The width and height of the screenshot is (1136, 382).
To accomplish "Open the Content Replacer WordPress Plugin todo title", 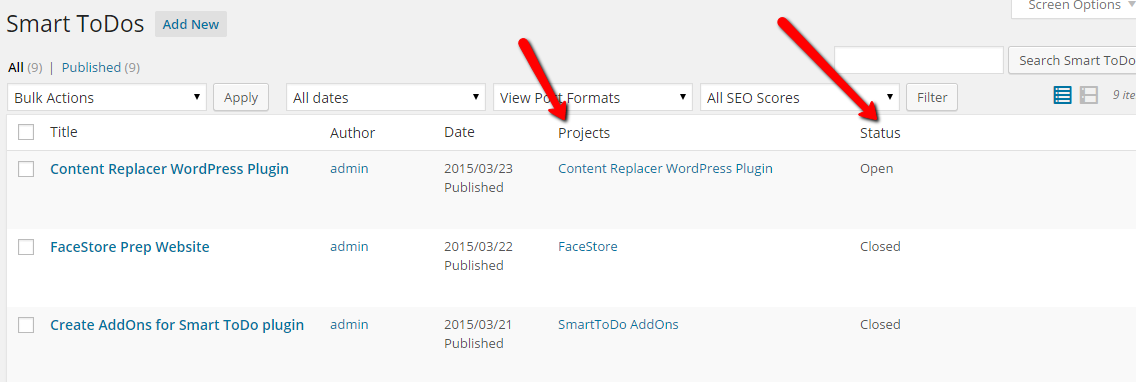I will click(170, 169).
